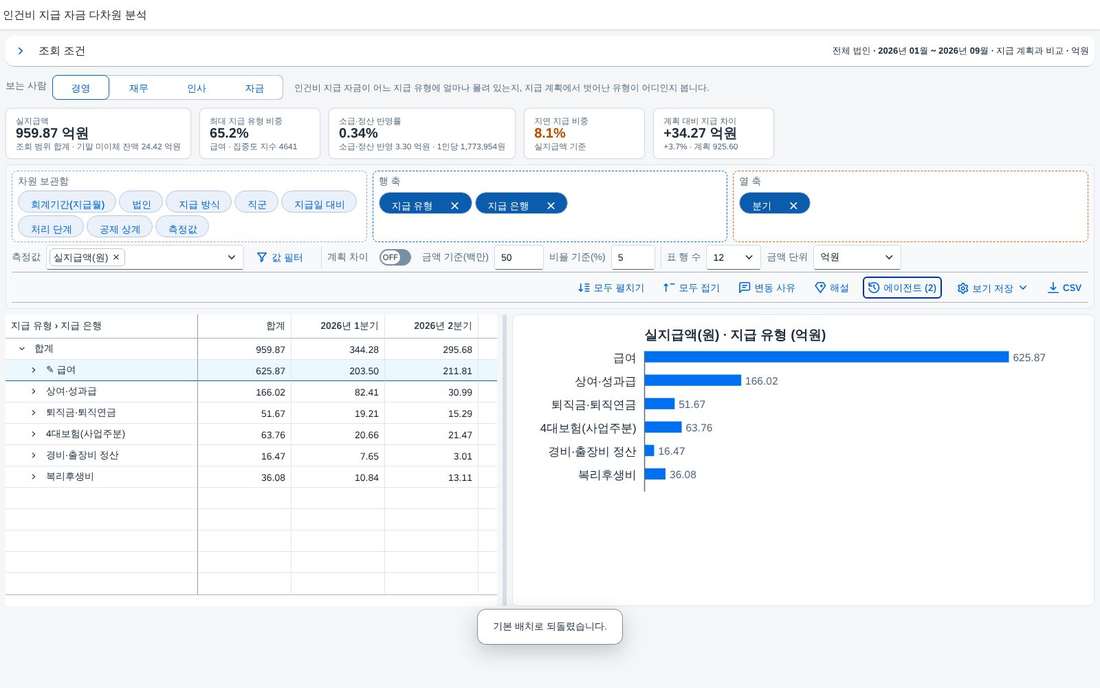Click the 기본 배치로 되돌렸습니다 toast message
The width and height of the screenshot is (1100, 688).
click(550, 626)
